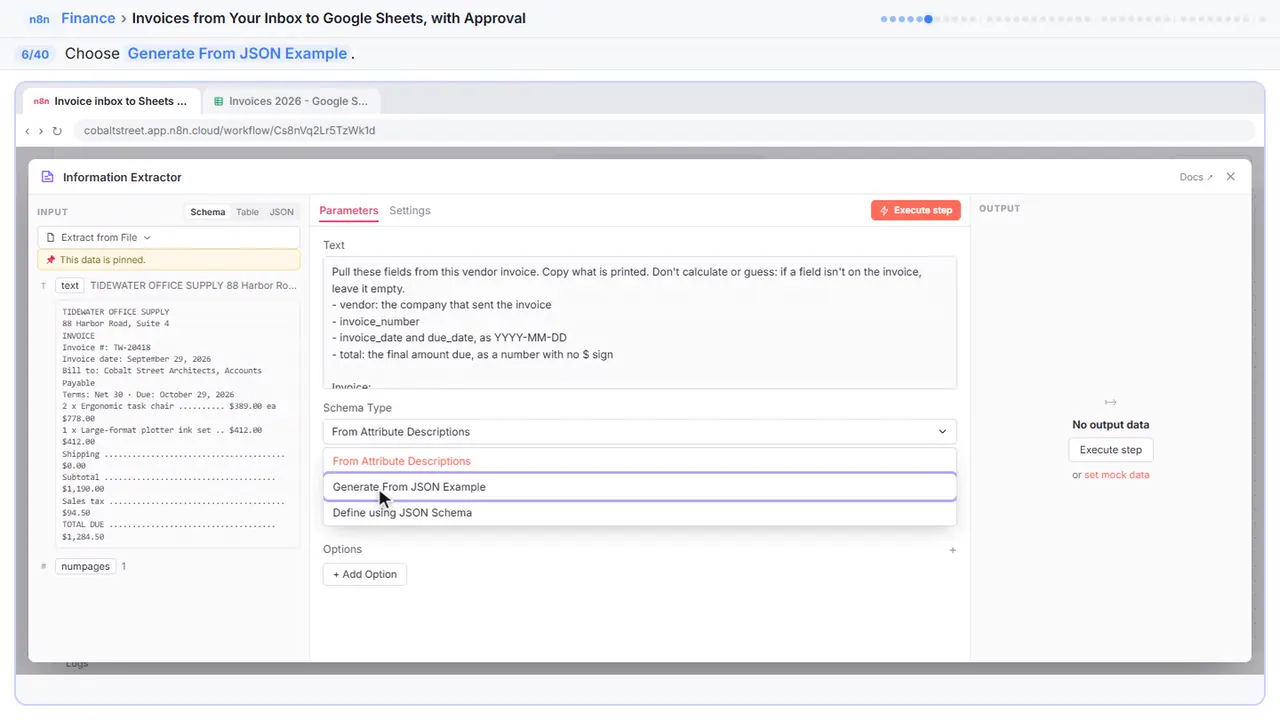The image size is (1280, 720).
Task: Open the Invoice inbox to Sheets browser tab
Action: tap(110, 101)
